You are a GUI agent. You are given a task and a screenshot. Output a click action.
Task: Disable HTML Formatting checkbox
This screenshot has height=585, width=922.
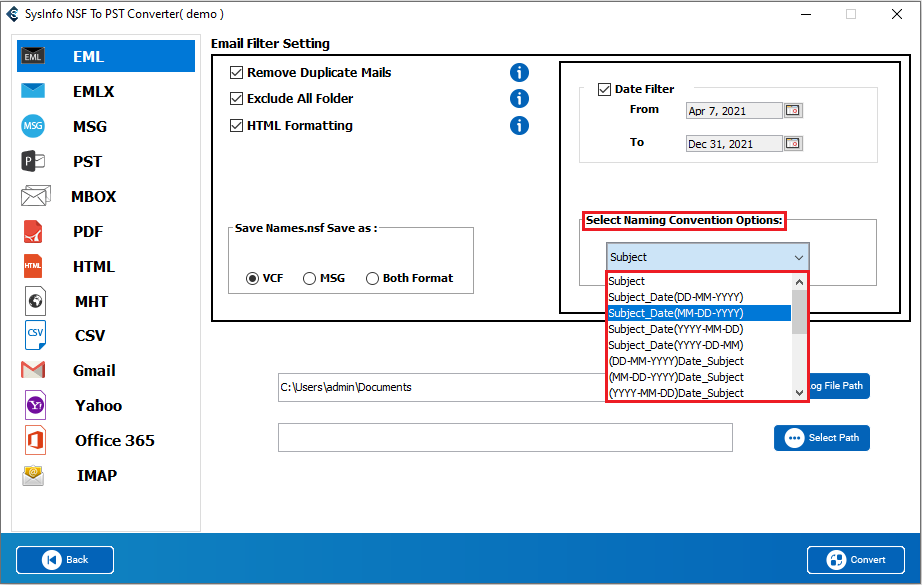[x=236, y=125]
